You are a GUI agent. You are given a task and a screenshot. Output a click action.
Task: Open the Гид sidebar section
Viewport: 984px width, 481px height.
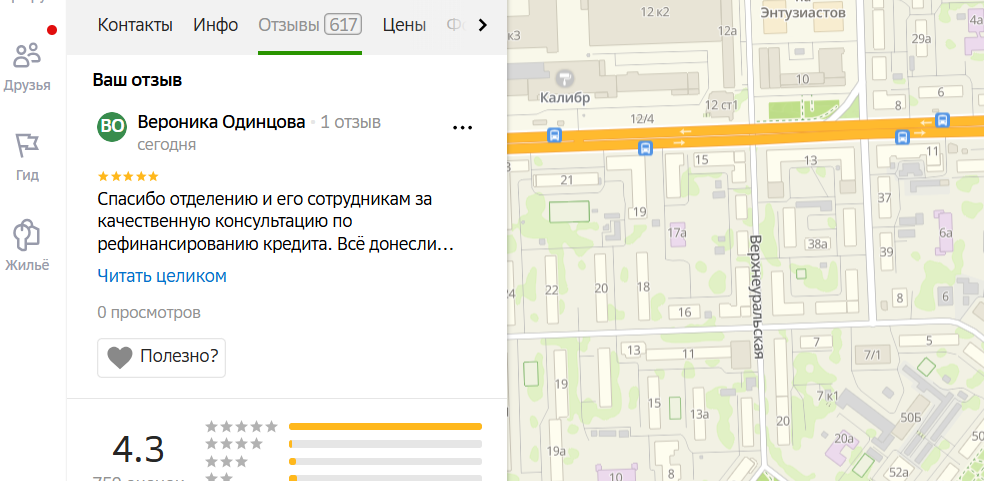tap(27, 157)
